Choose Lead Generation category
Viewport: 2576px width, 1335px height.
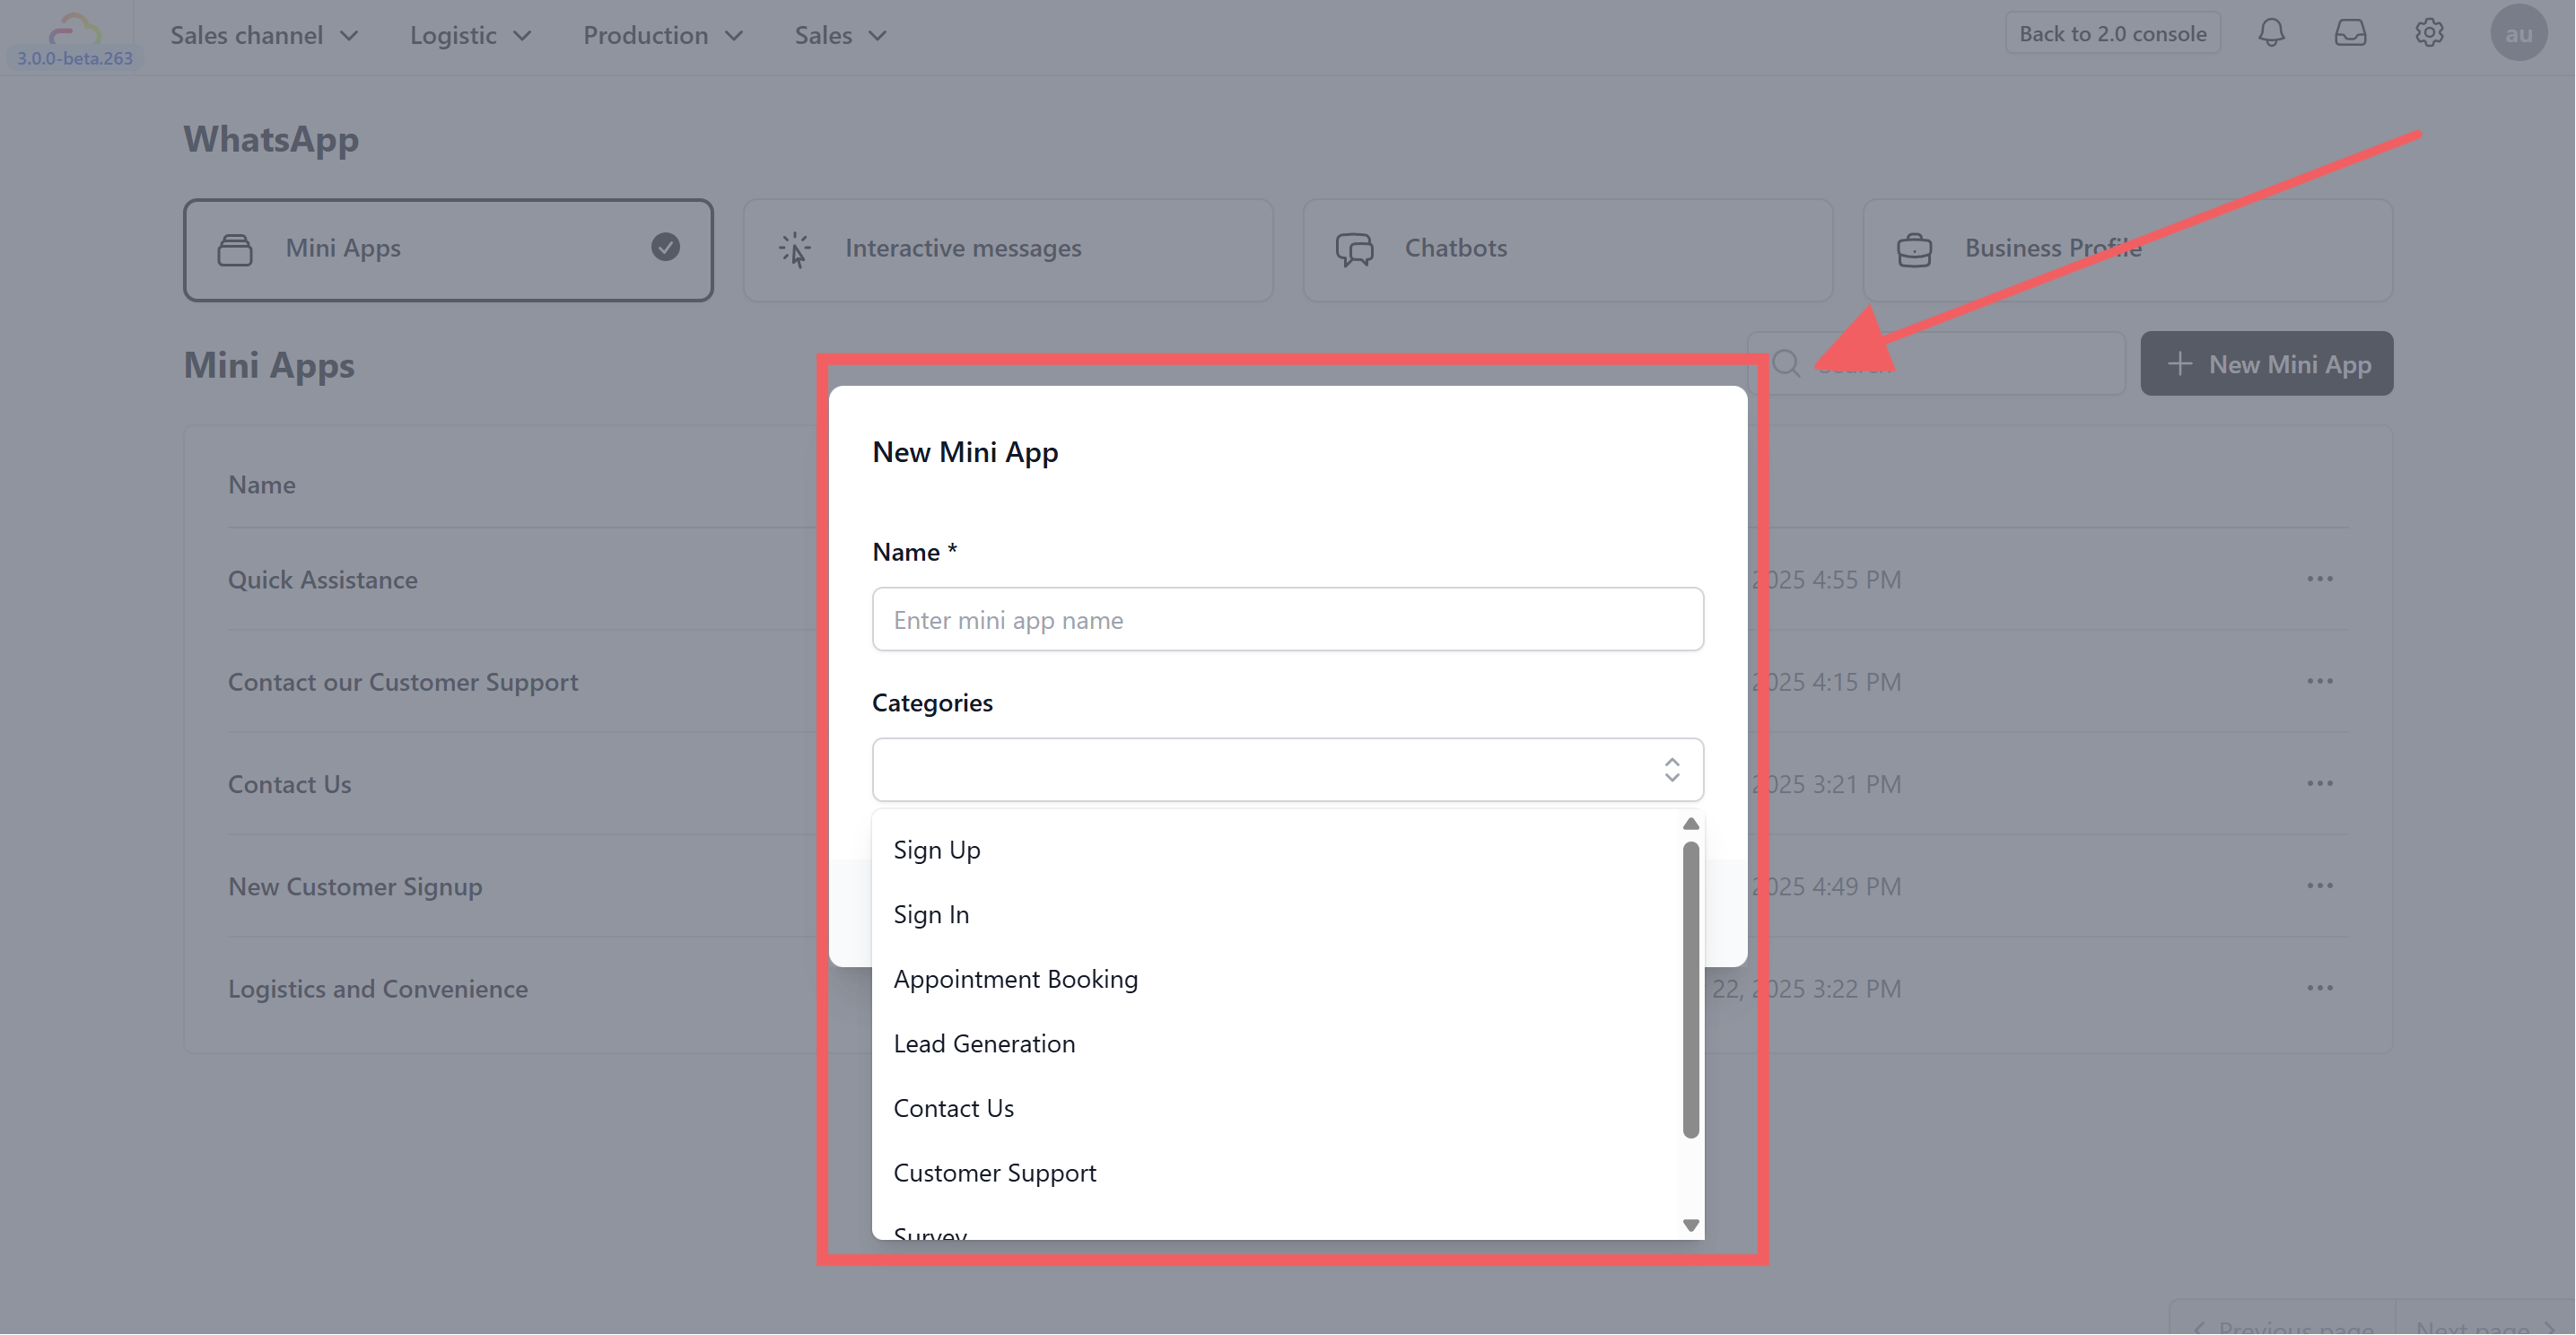point(1278,1044)
